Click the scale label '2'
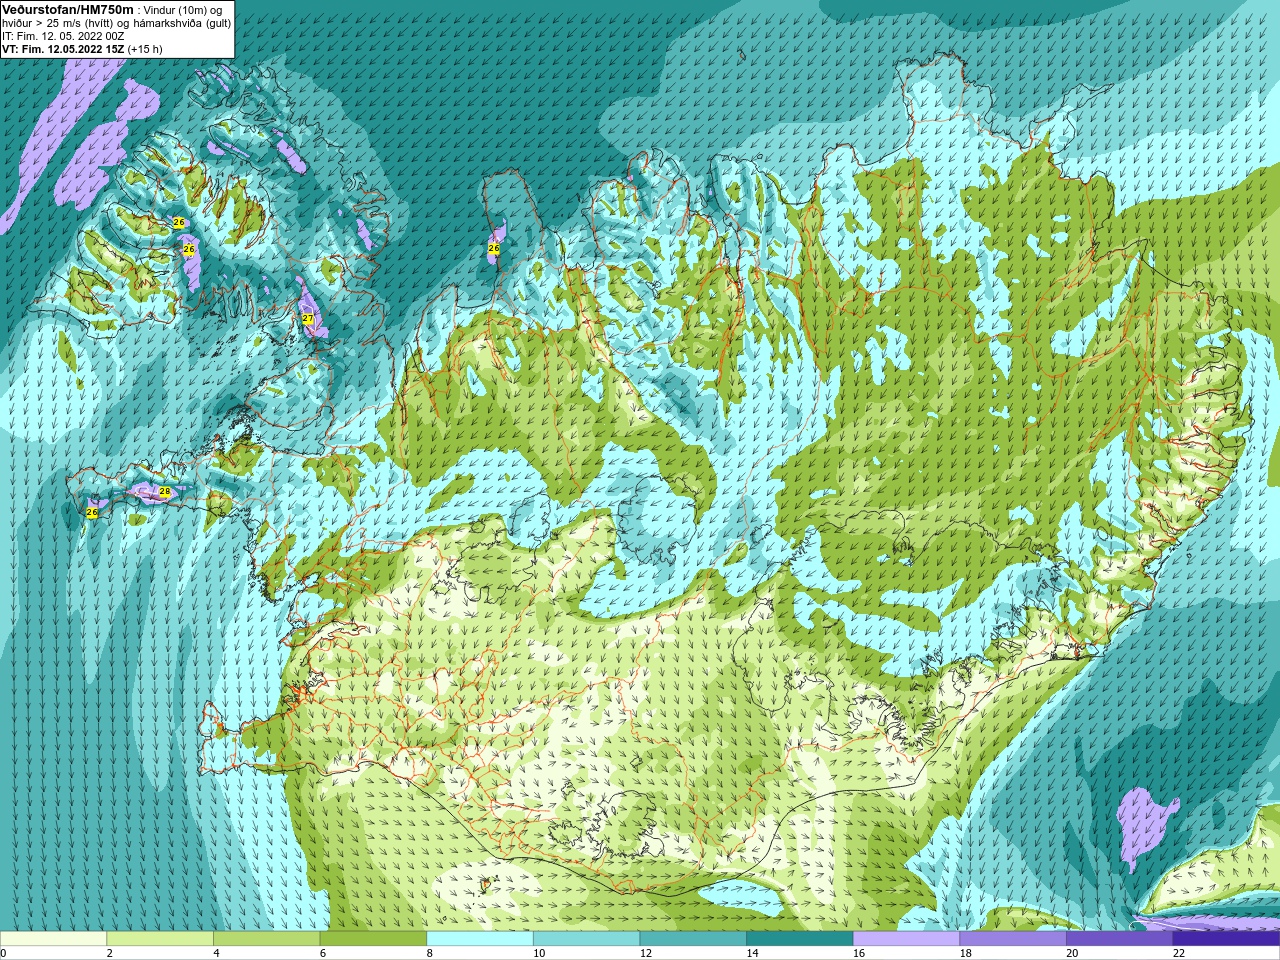Image resolution: width=1280 pixels, height=960 pixels. (x=109, y=953)
